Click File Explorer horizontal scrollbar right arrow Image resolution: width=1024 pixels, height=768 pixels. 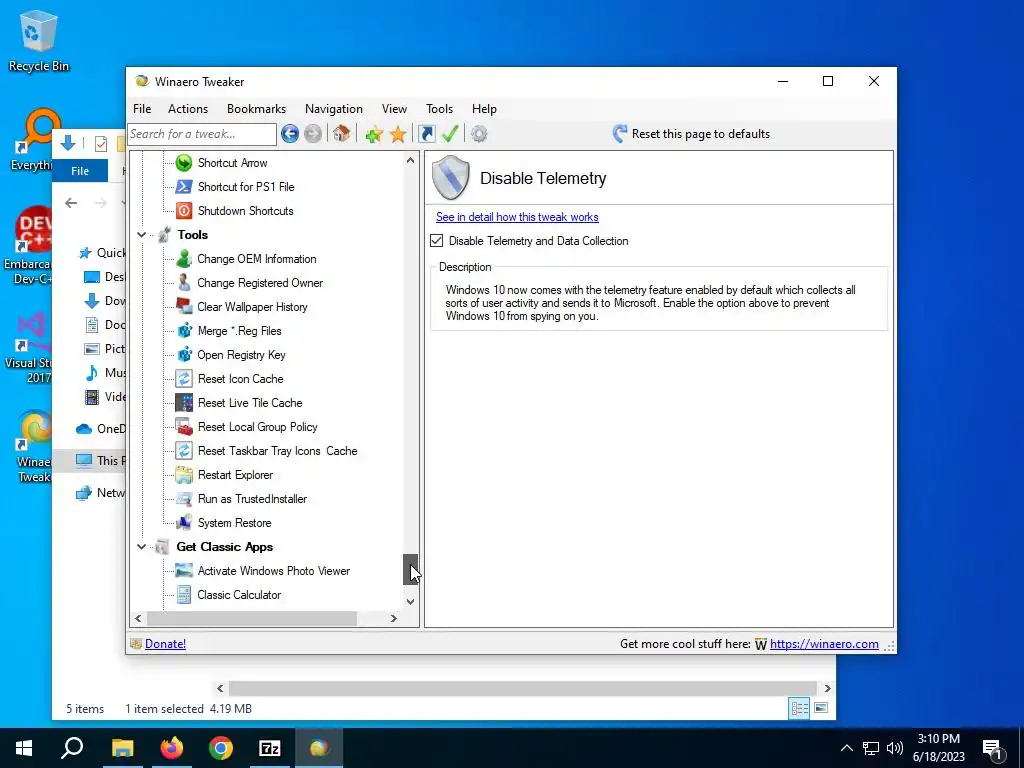[827, 688]
